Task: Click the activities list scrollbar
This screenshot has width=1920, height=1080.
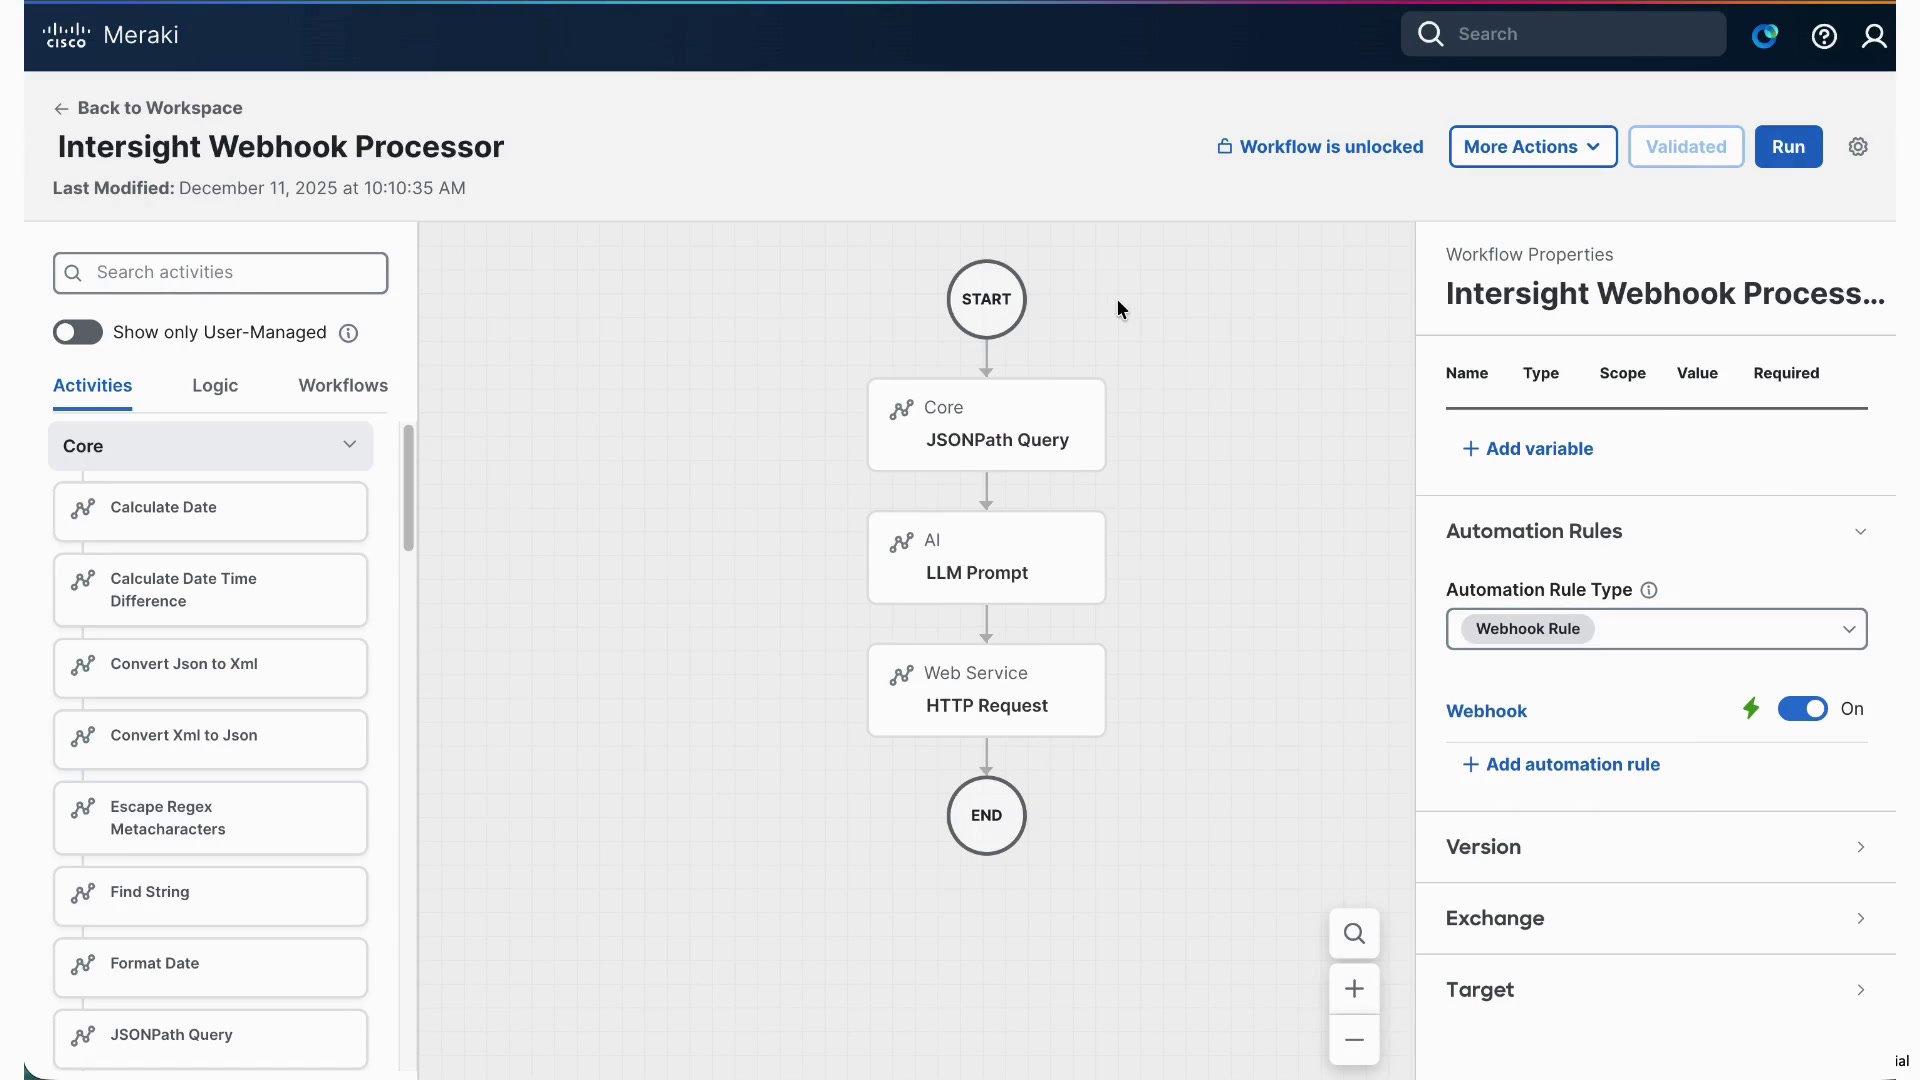Action: [x=408, y=488]
